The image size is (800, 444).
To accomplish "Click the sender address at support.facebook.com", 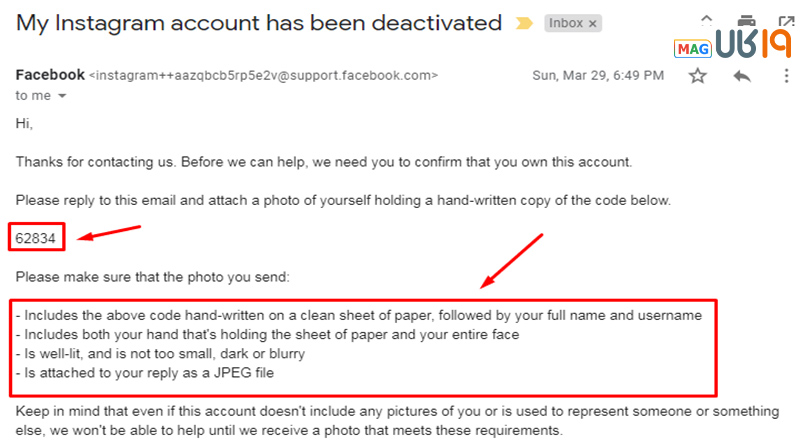I will [264, 76].
